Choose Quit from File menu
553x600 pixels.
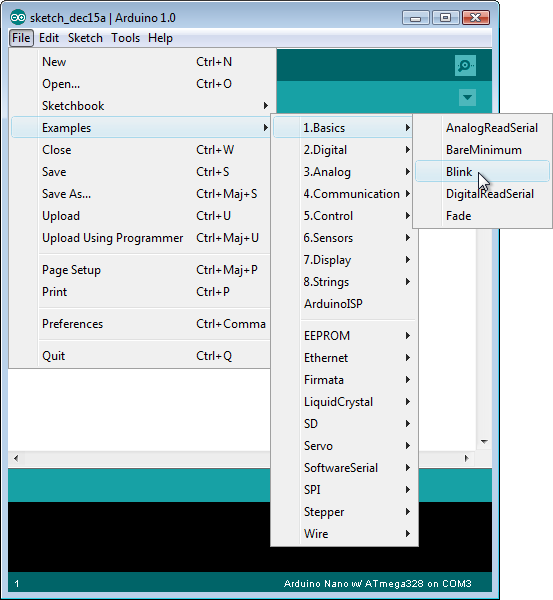(140, 356)
